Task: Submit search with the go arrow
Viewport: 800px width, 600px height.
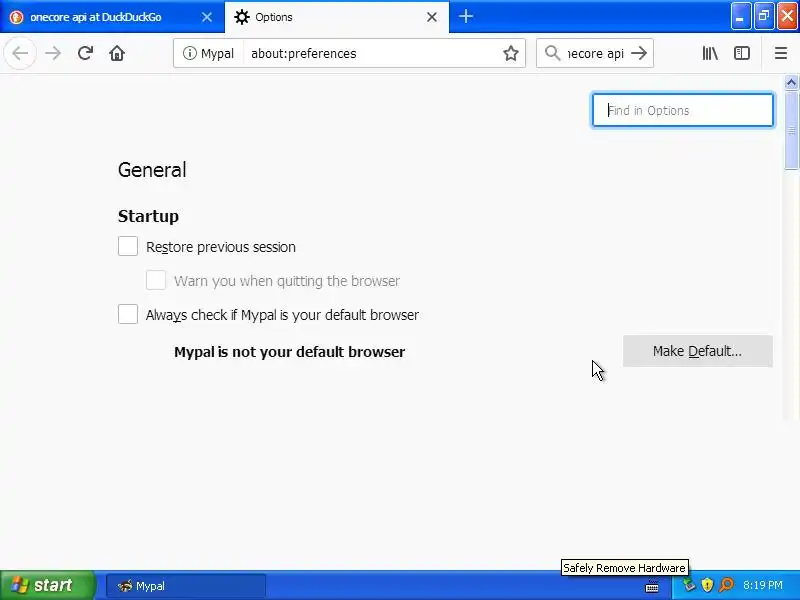Action: coord(639,53)
